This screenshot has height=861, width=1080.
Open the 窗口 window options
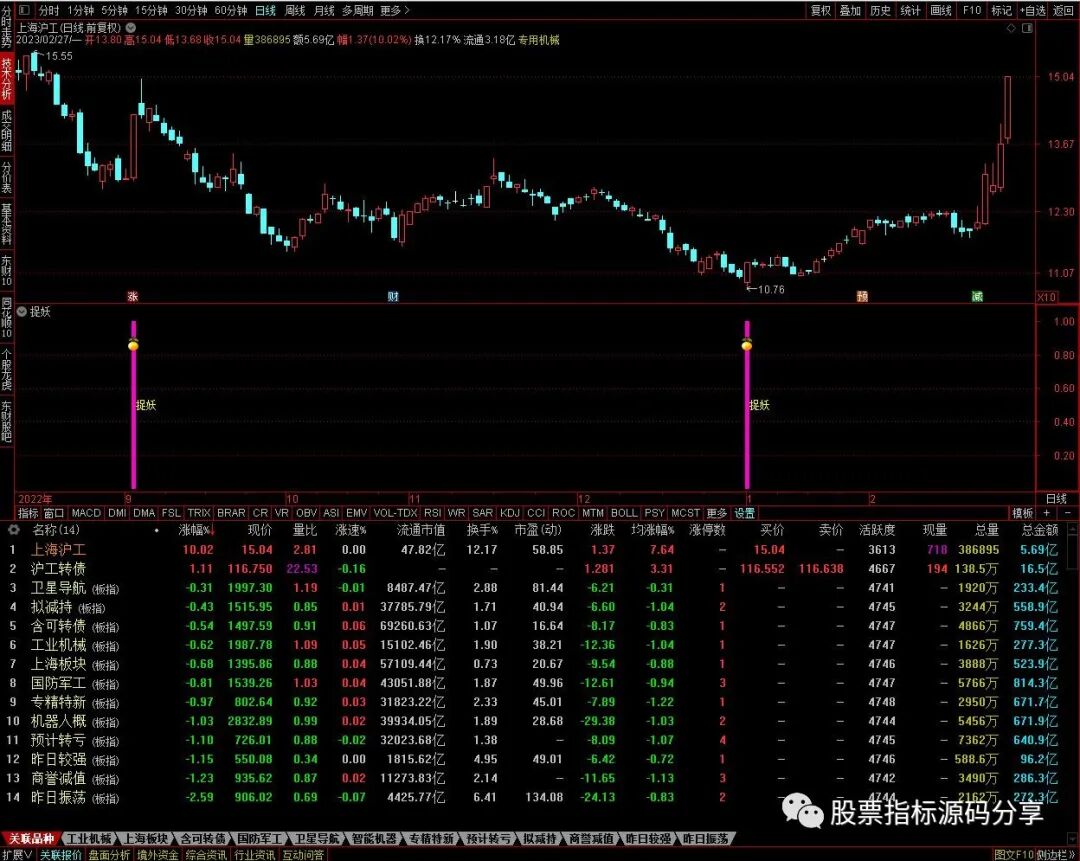54,513
